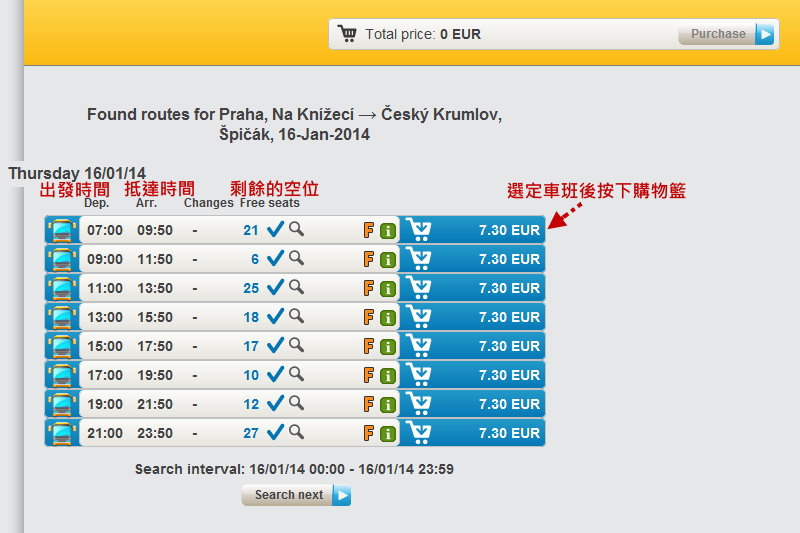Add the 15:00 departure to cart
Screen dimensions: 800x533
coord(419,346)
